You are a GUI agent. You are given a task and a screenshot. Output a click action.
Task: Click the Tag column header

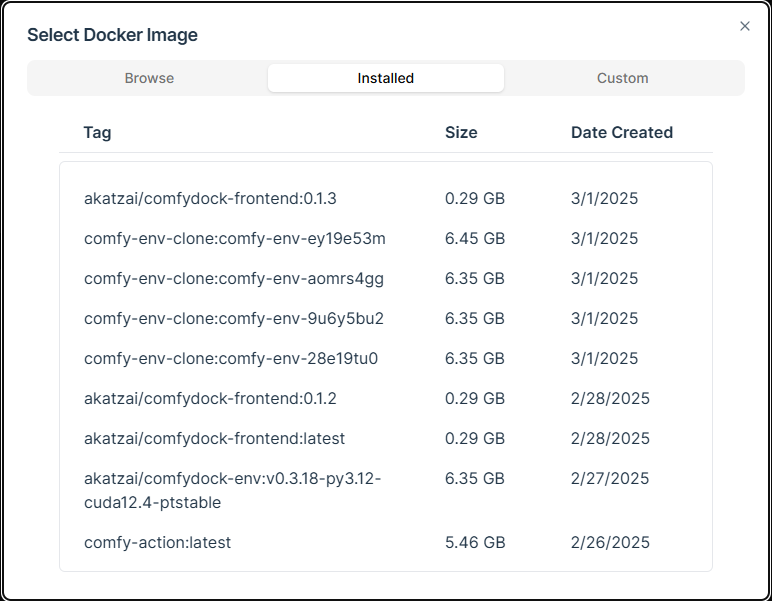tap(97, 132)
